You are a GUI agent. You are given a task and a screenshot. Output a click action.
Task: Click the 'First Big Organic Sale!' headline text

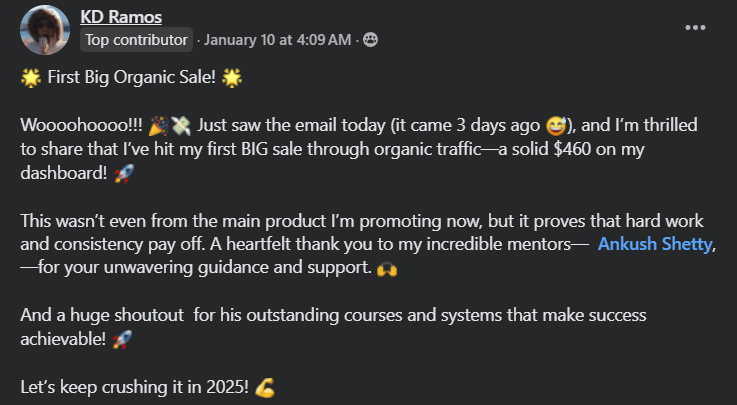pyautogui.click(x=131, y=79)
